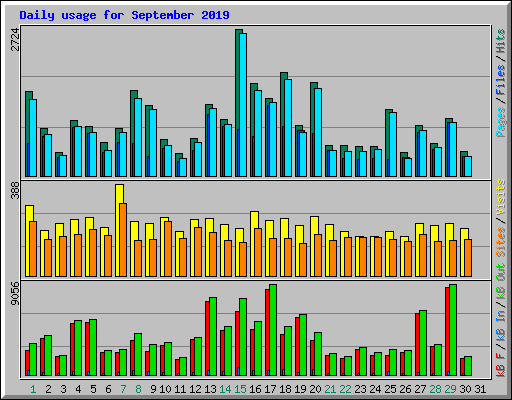Click the day label 17 on the axis

(x=270, y=389)
